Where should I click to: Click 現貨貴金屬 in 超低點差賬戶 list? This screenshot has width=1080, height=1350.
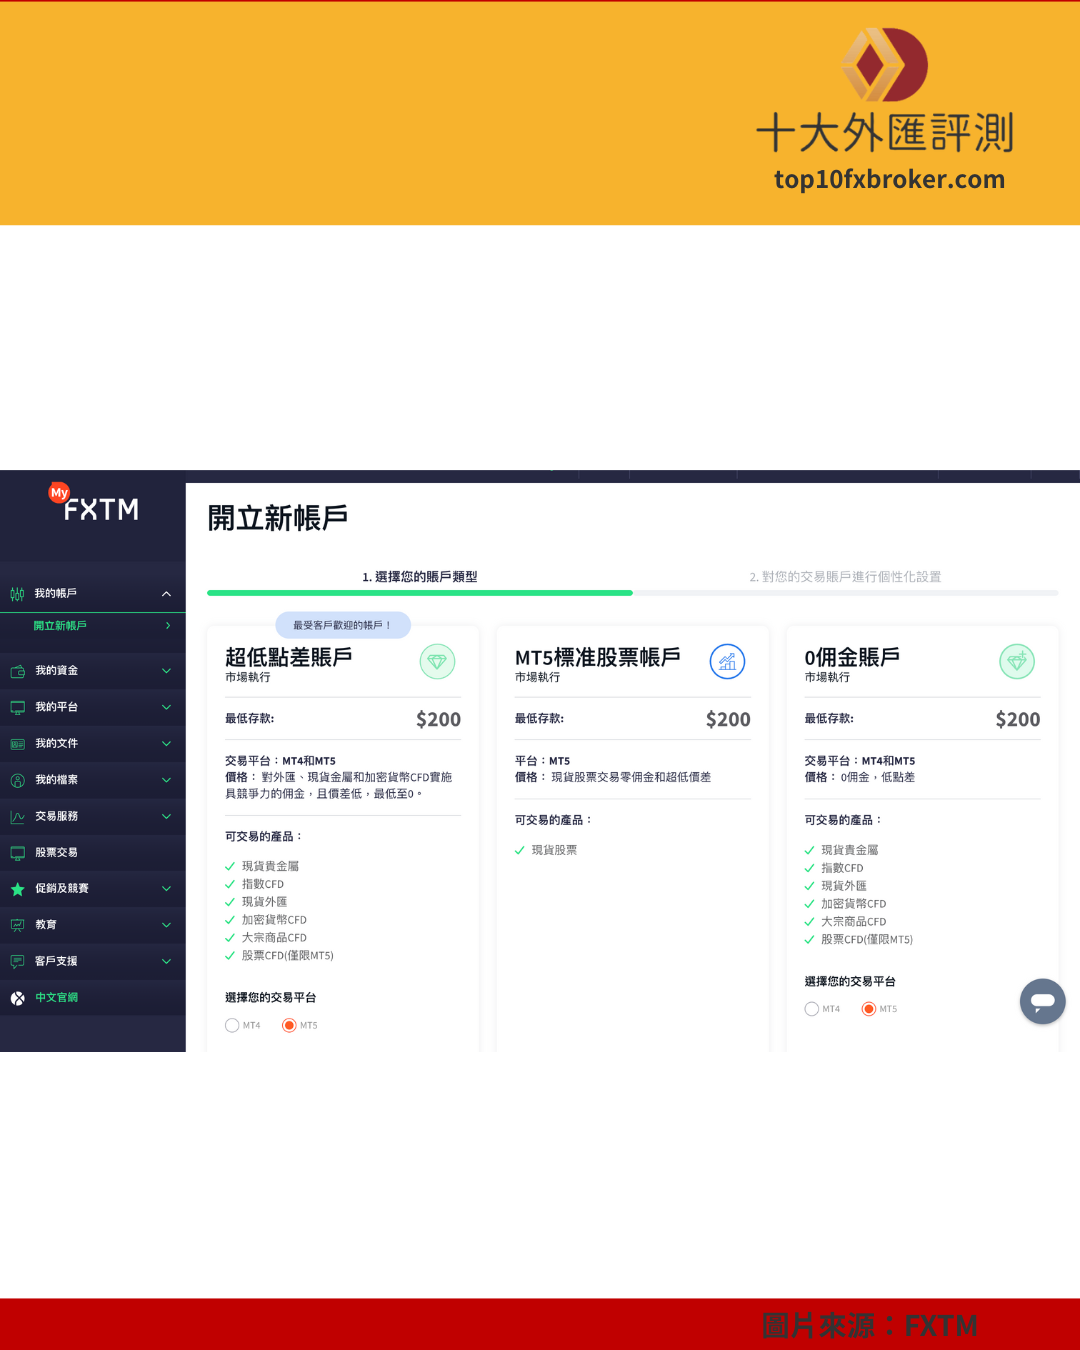pyautogui.click(x=270, y=867)
